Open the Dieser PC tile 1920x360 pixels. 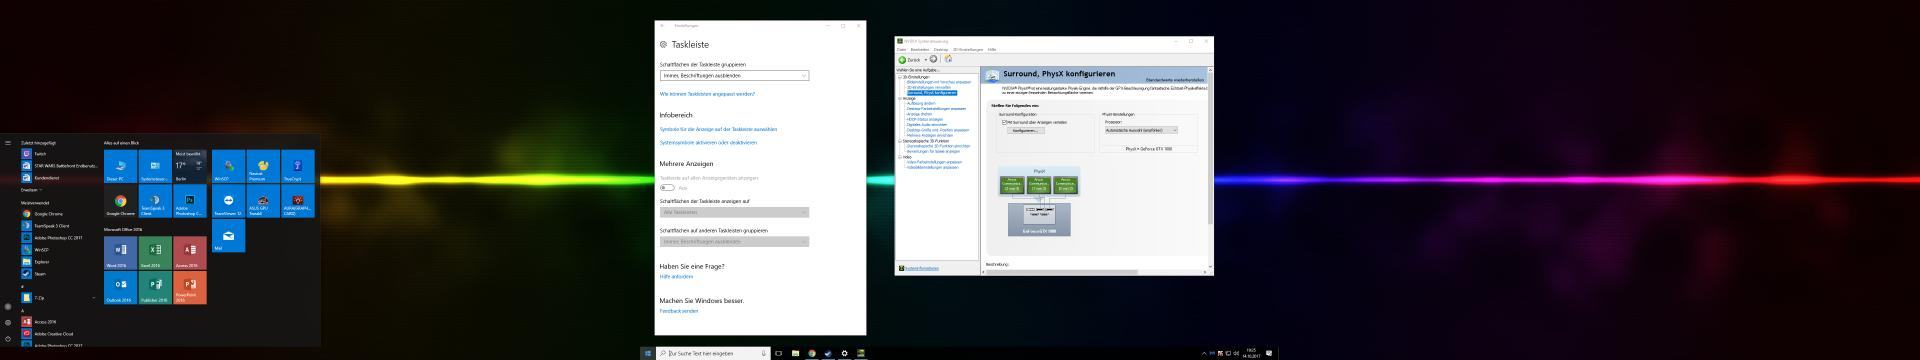click(x=120, y=167)
